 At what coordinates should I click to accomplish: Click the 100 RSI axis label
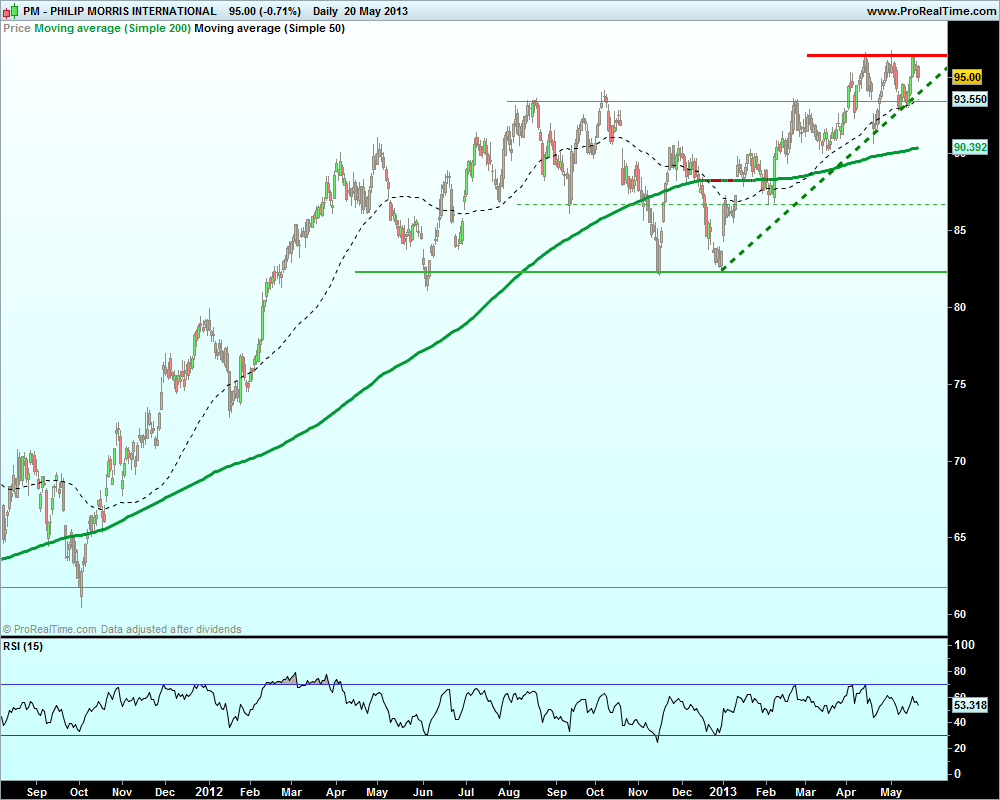964,645
